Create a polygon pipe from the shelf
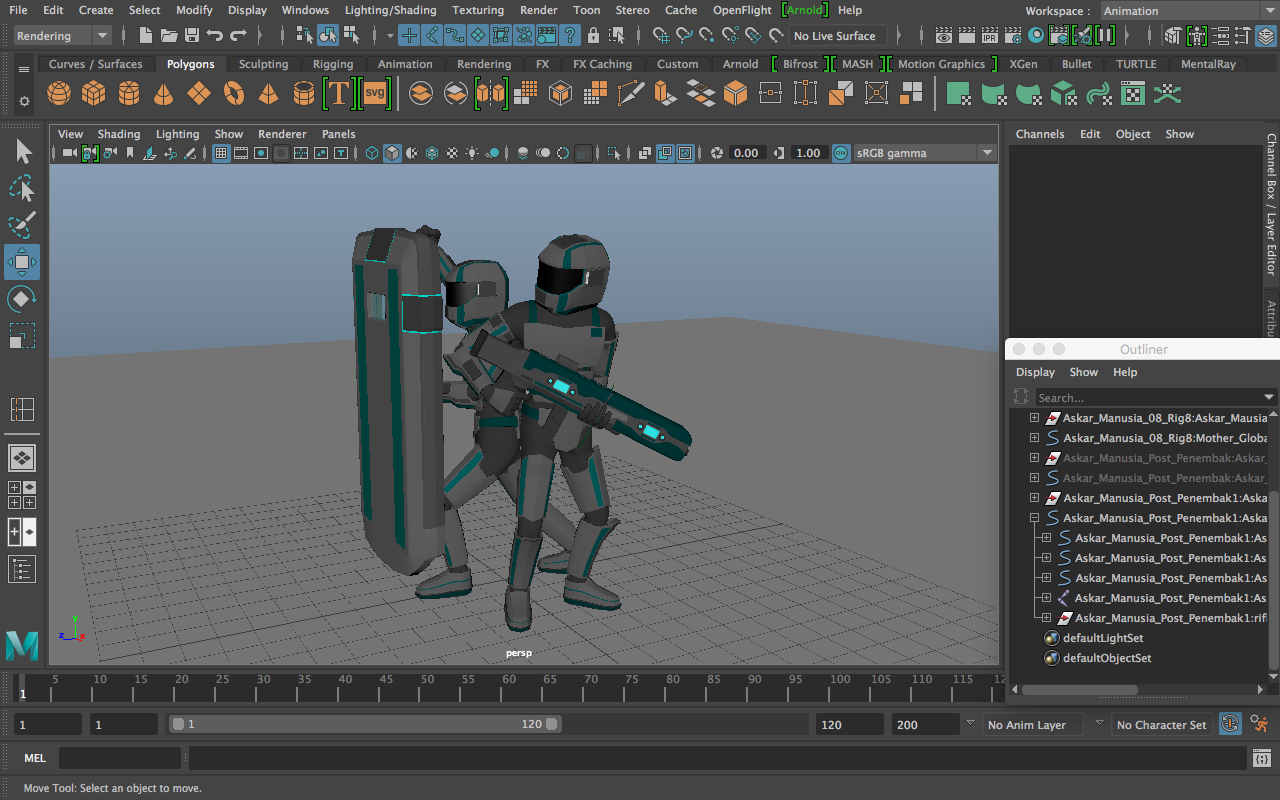Screen dimensions: 1280x800 coord(304,94)
